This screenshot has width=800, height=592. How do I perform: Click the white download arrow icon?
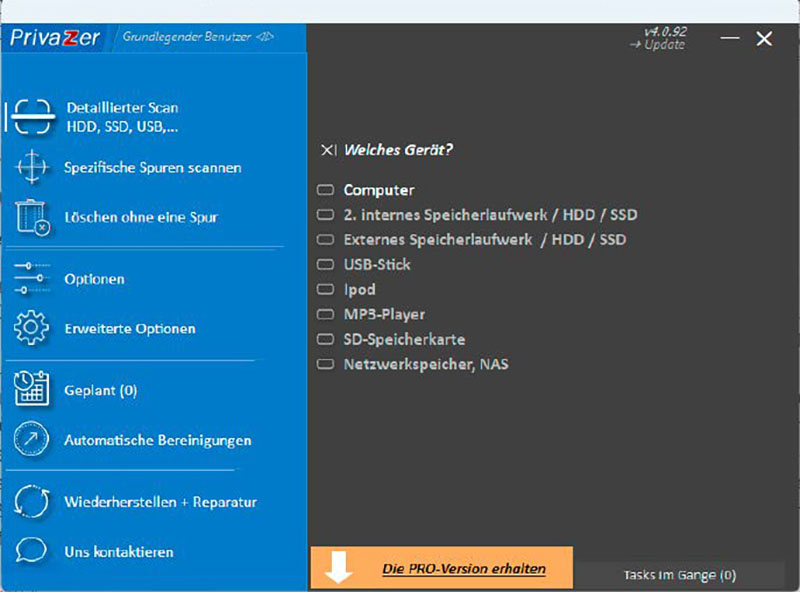[338, 567]
